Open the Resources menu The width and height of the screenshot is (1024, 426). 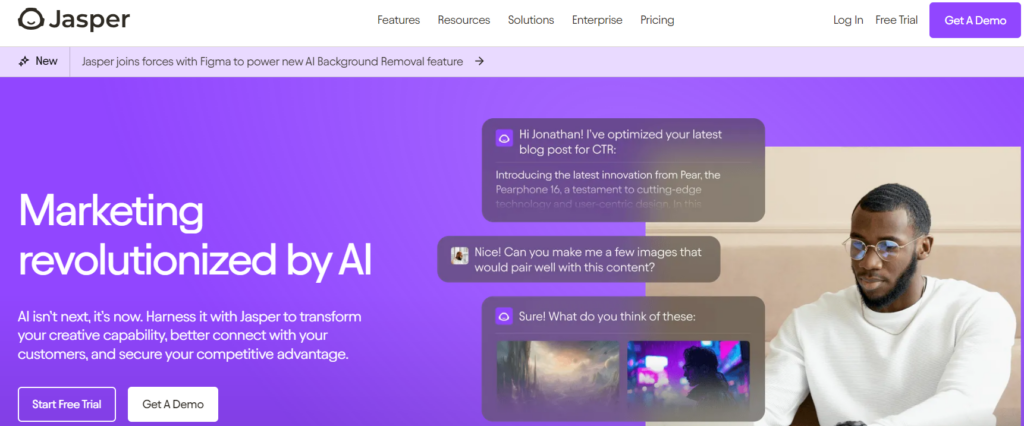click(463, 20)
